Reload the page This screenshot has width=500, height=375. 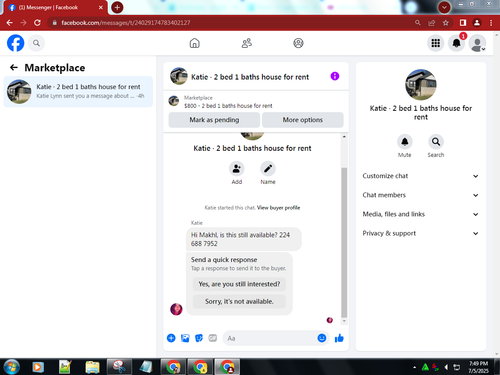click(37, 23)
